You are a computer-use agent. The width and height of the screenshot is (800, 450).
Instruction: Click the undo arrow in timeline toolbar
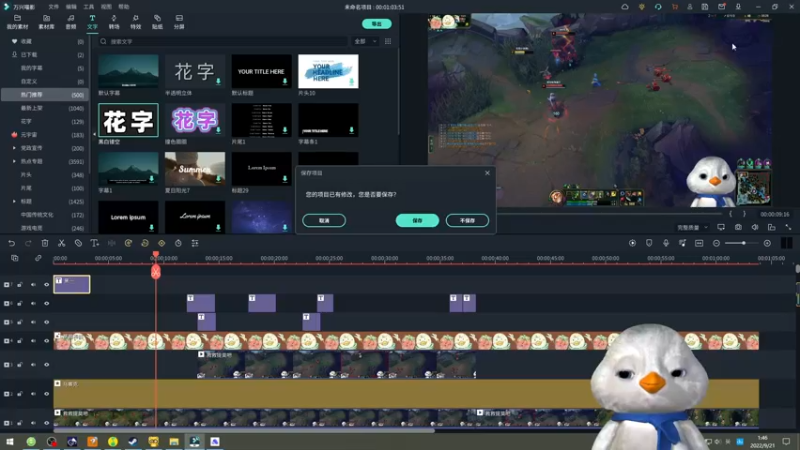click(x=11, y=243)
